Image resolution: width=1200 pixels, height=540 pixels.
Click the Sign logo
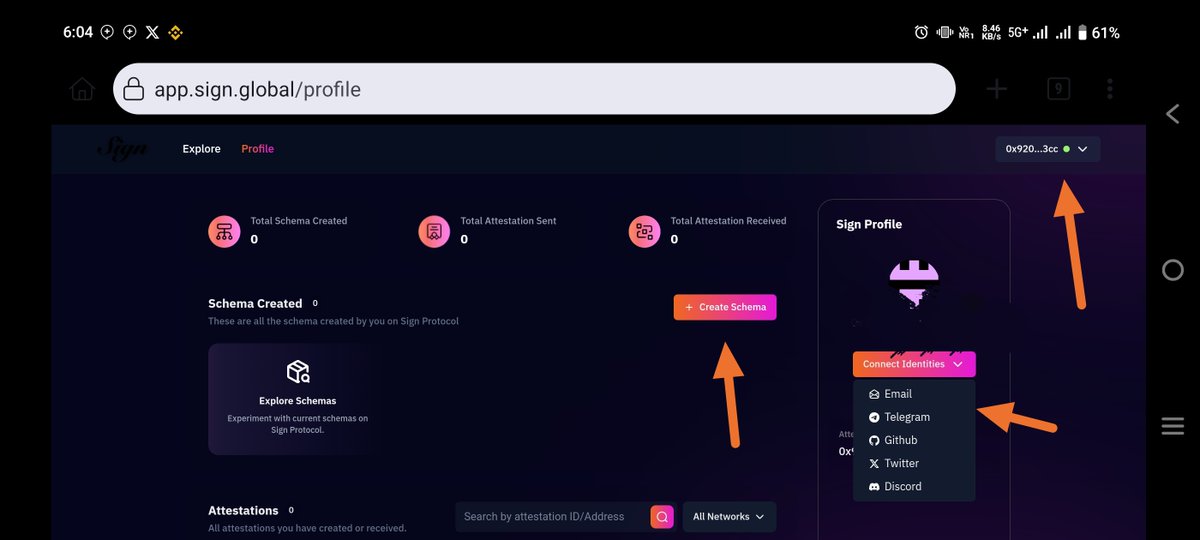click(122, 149)
